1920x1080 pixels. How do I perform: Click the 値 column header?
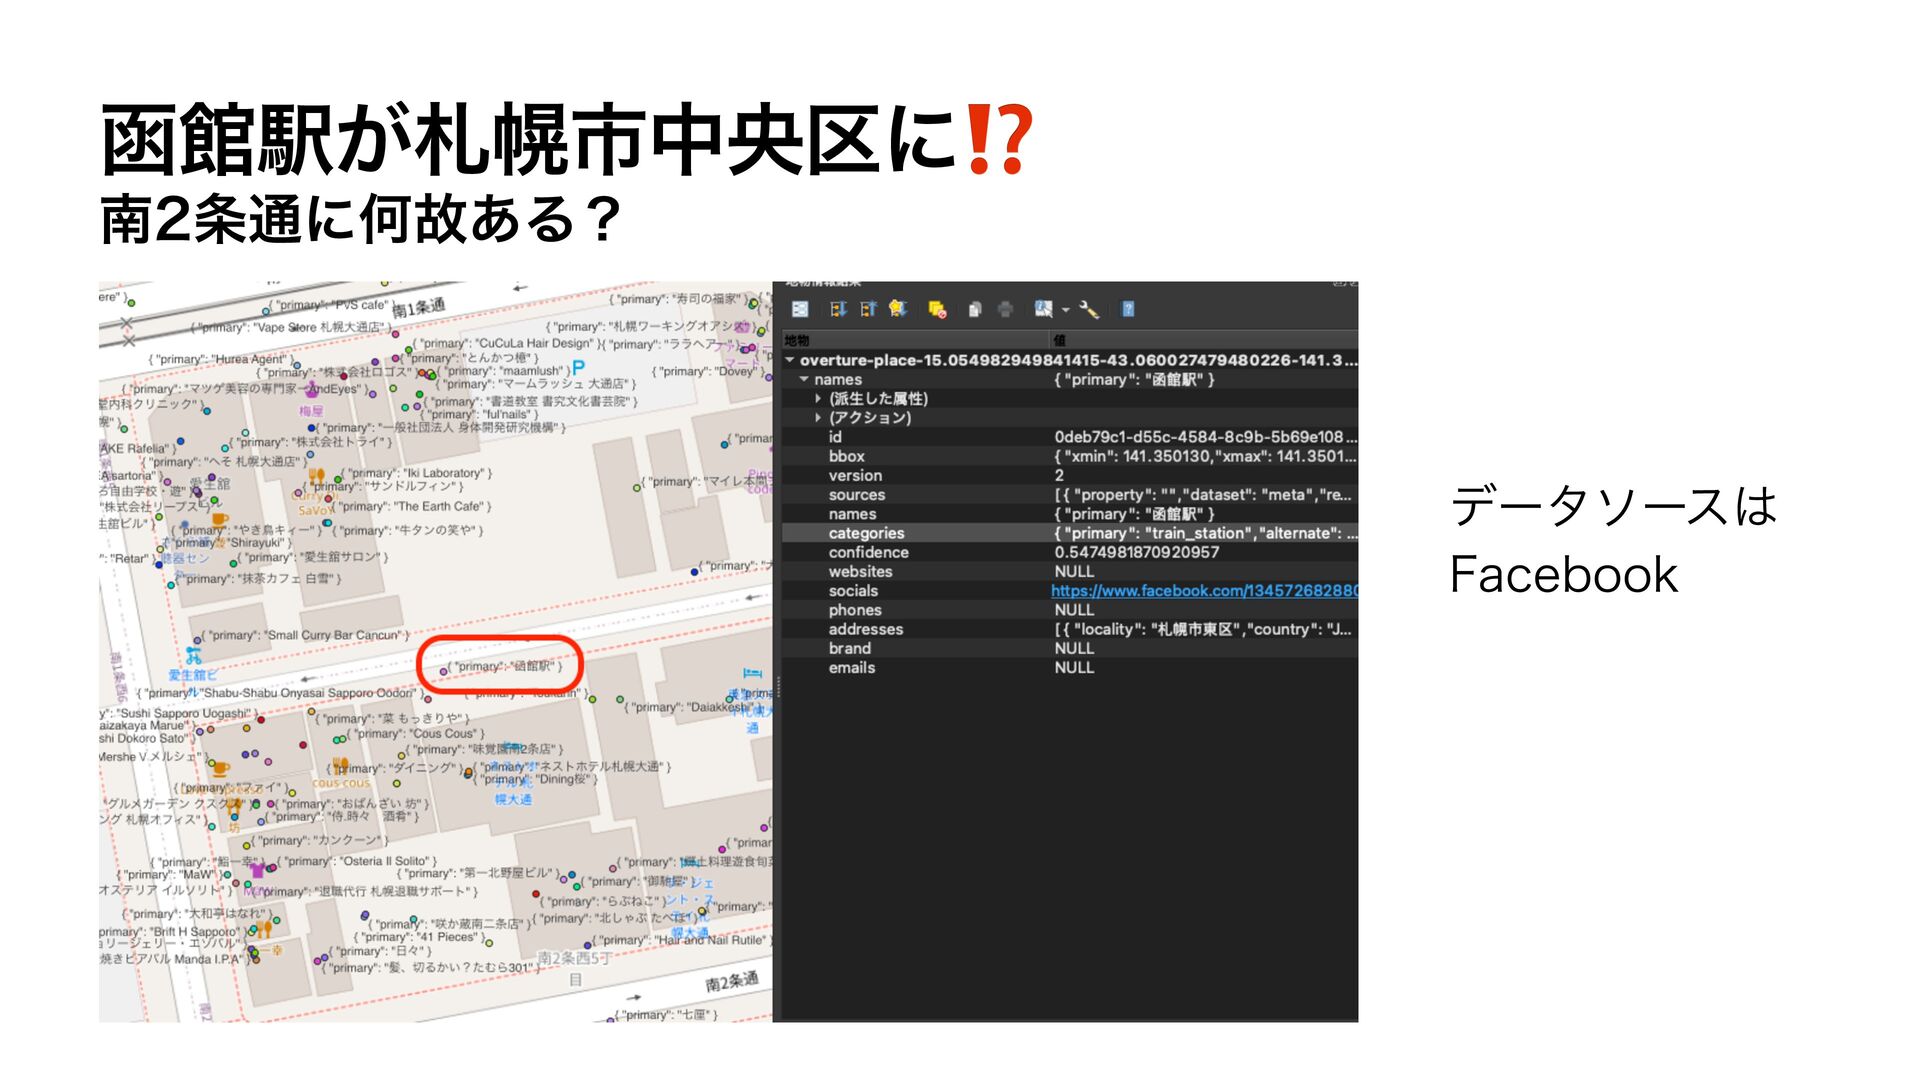coord(1060,340)
